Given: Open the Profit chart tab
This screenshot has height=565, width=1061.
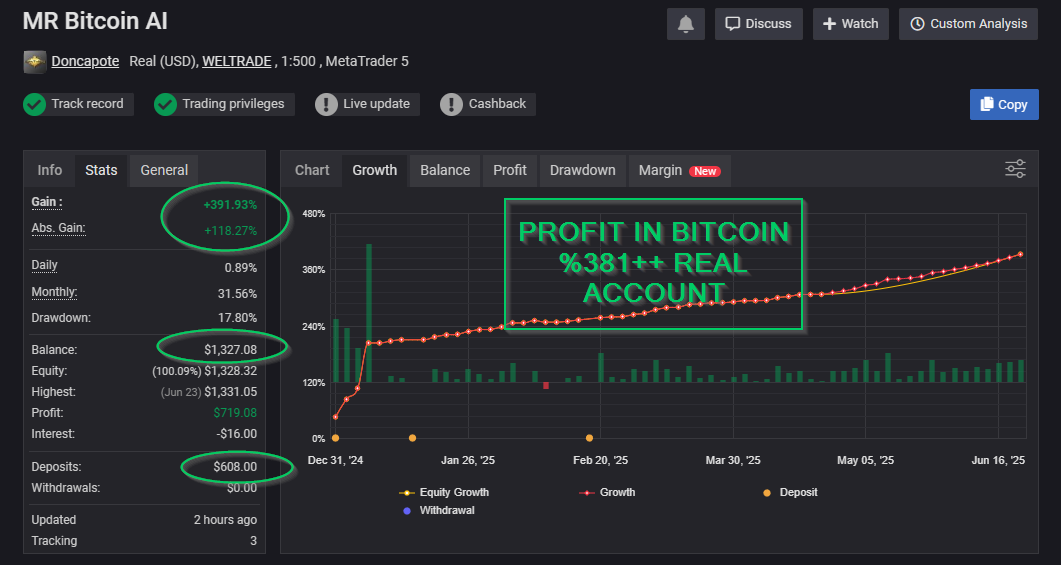Looking at the screenshot, I should click(510, 170).
